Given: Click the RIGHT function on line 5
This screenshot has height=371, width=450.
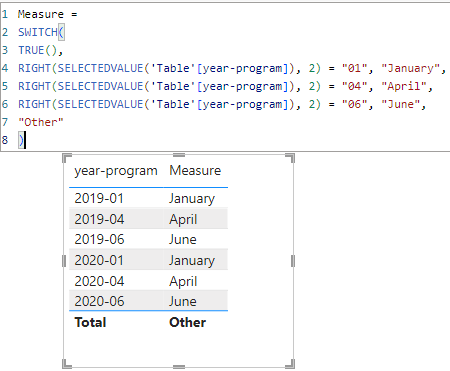Looking at the screenshot, I should click(x=34, y=86).
